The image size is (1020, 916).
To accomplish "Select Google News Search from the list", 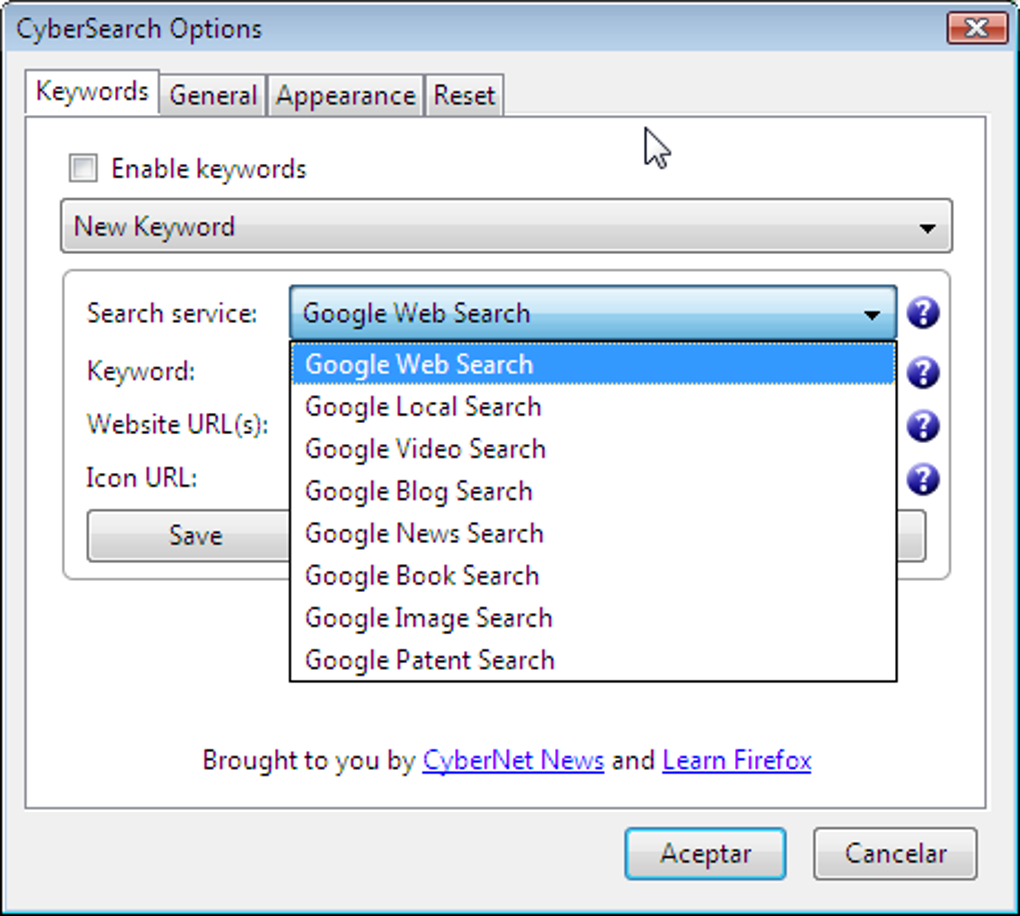I will click(x=423, y=533).
